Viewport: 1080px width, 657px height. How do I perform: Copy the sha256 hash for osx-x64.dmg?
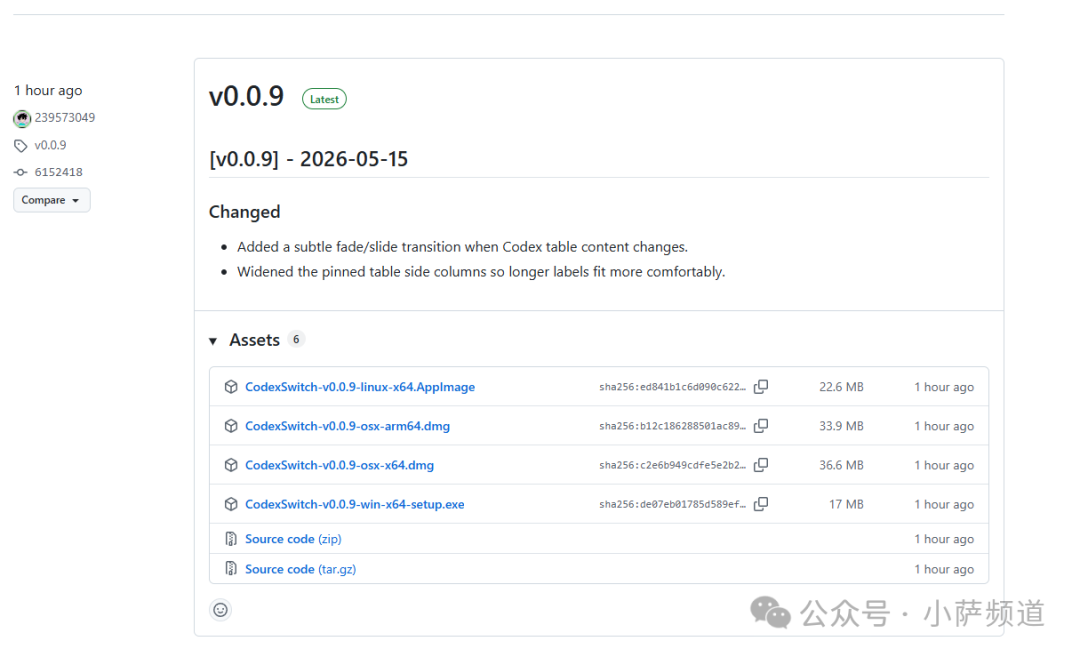click(x=761, y=466)
